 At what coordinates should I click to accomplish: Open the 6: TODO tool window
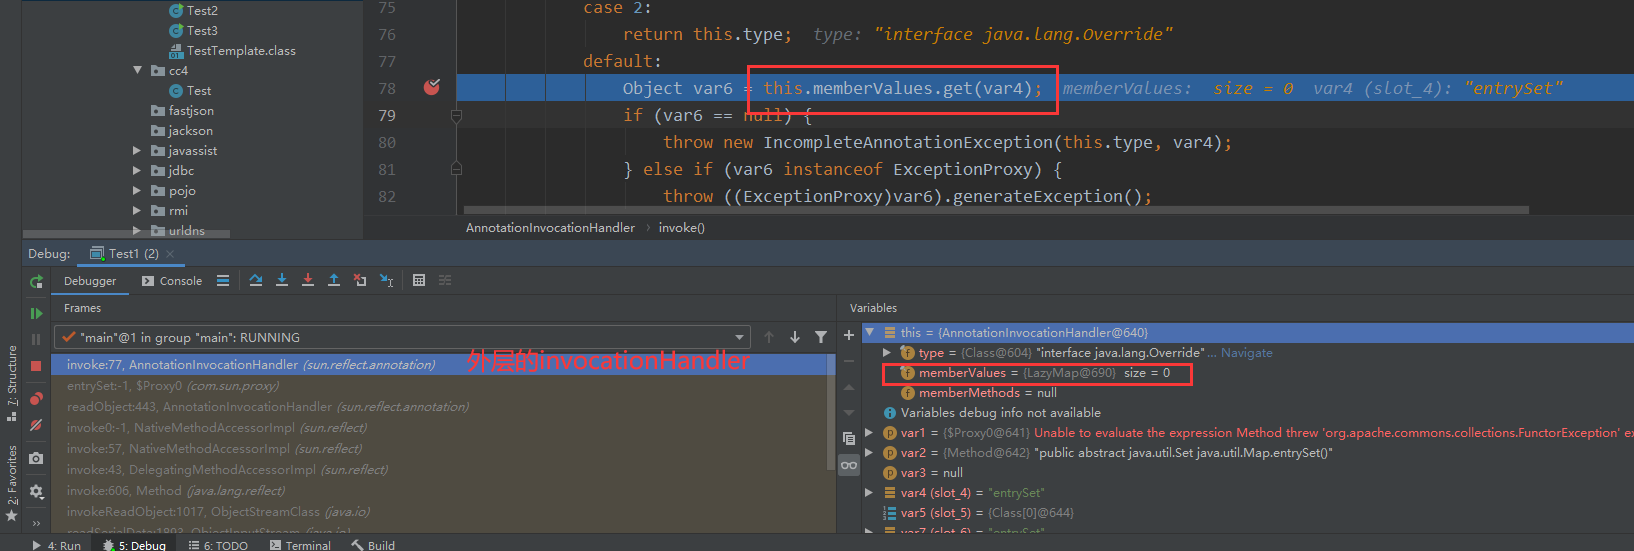point(218,545)
